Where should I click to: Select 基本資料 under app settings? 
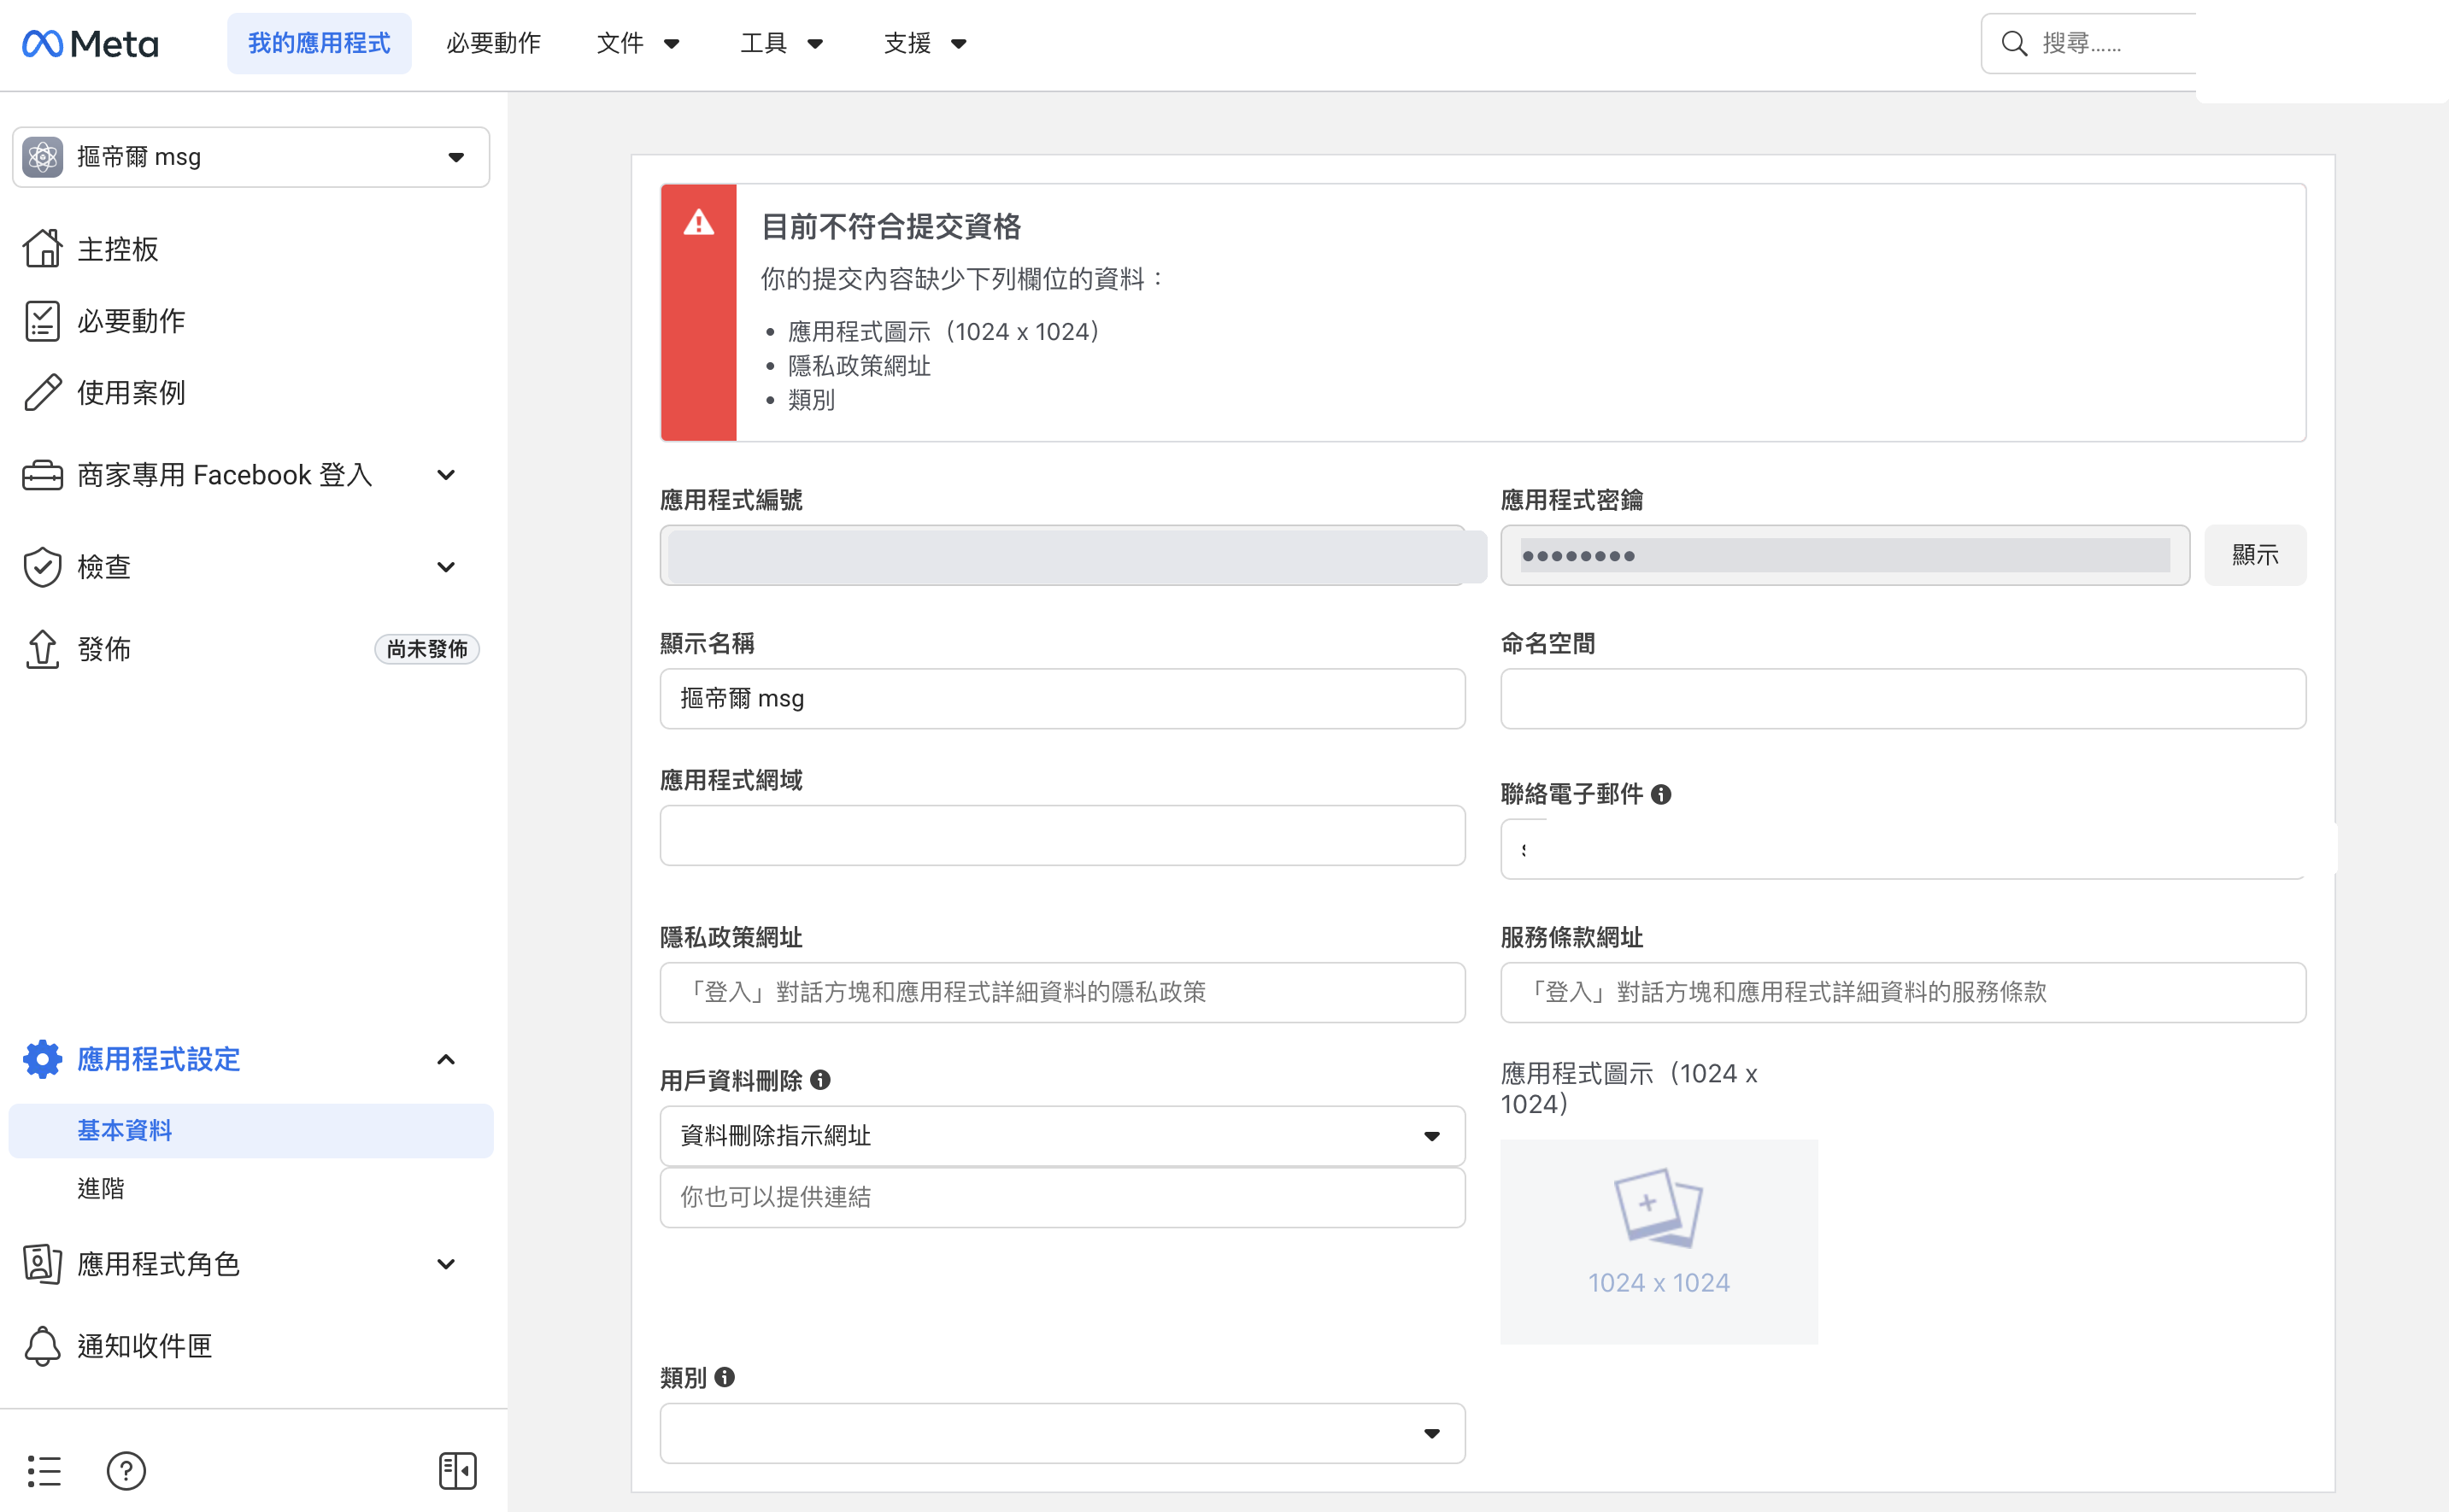[x=250, y=1130]
